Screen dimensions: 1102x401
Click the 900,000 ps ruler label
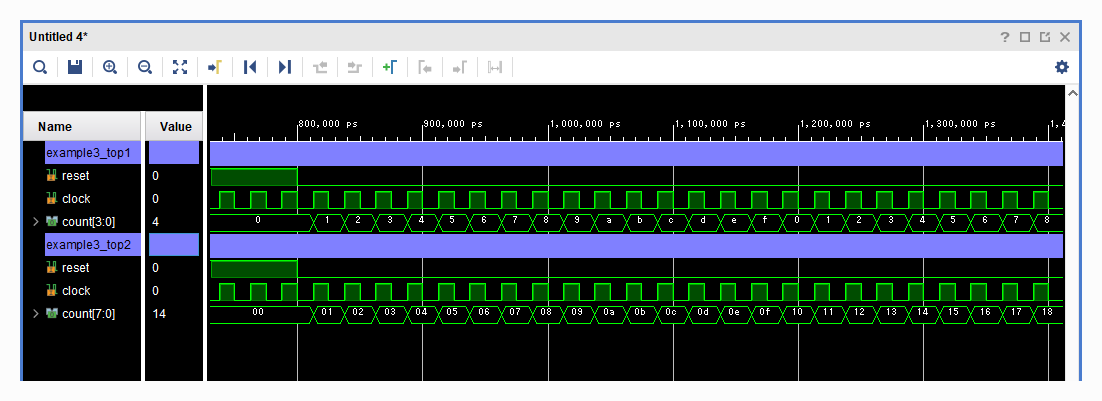click(453, 124)
